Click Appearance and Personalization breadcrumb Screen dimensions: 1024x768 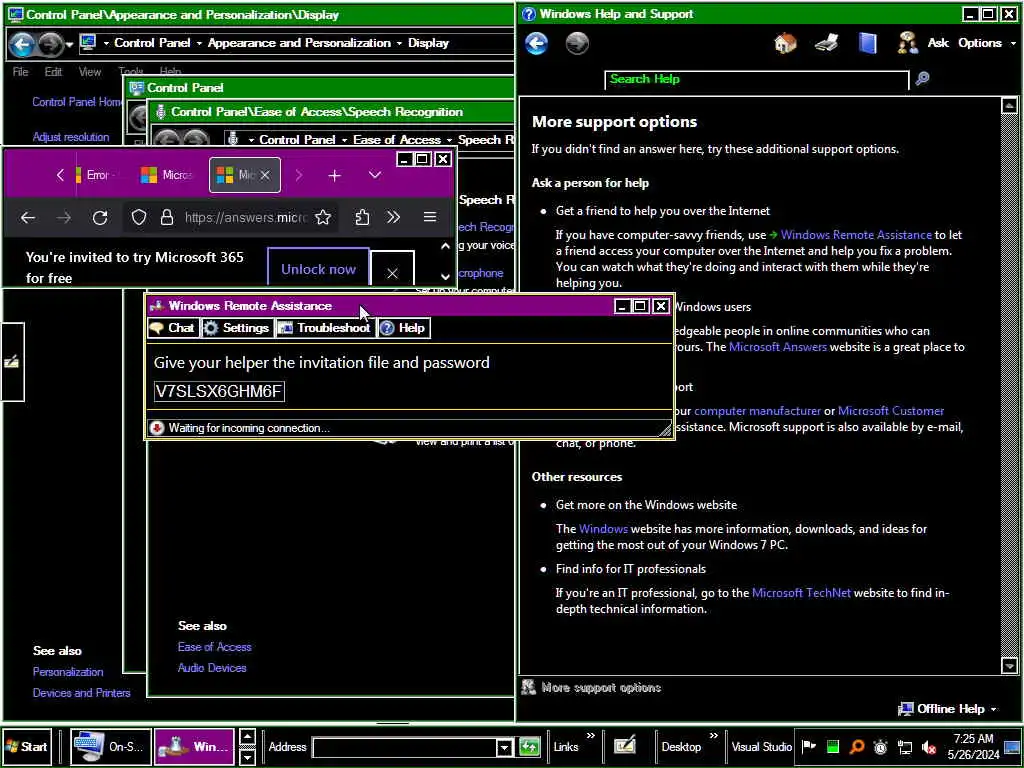coord(299,43)
